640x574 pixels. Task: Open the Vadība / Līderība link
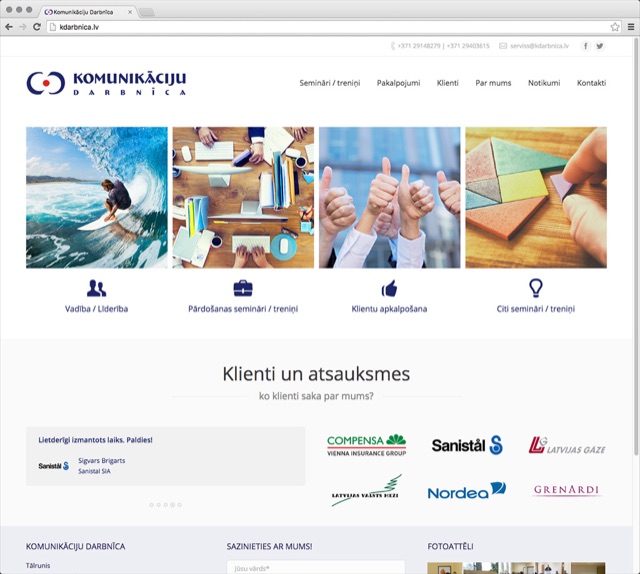[96, 309]
